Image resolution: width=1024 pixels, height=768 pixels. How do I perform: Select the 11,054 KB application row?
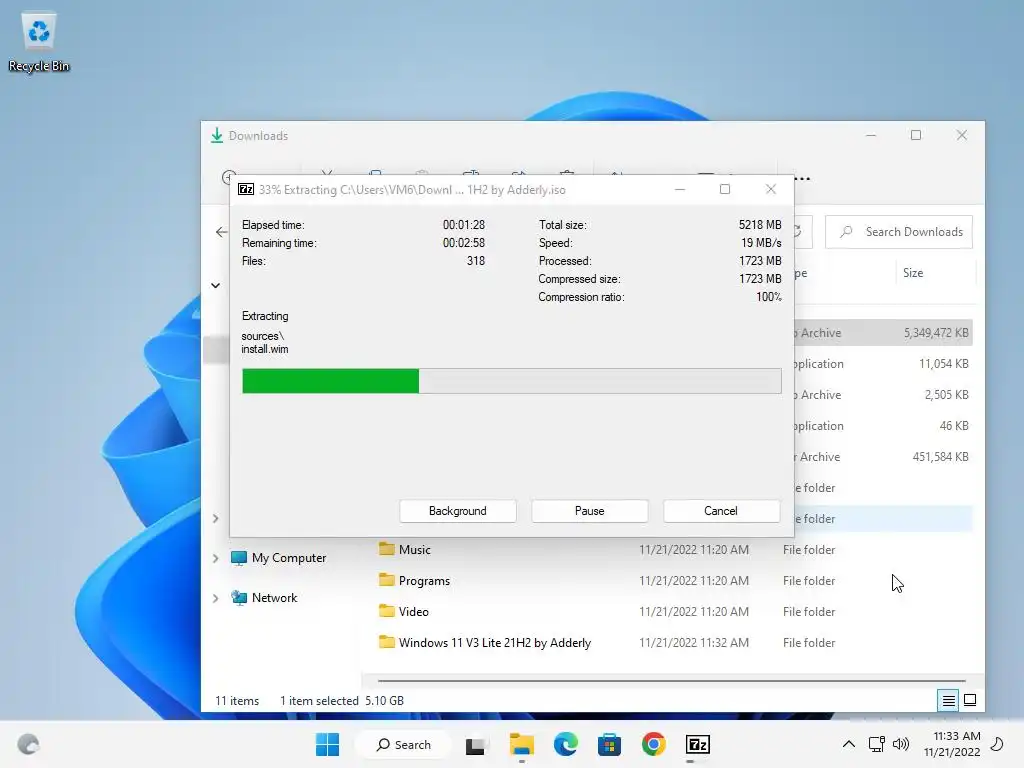883,364
